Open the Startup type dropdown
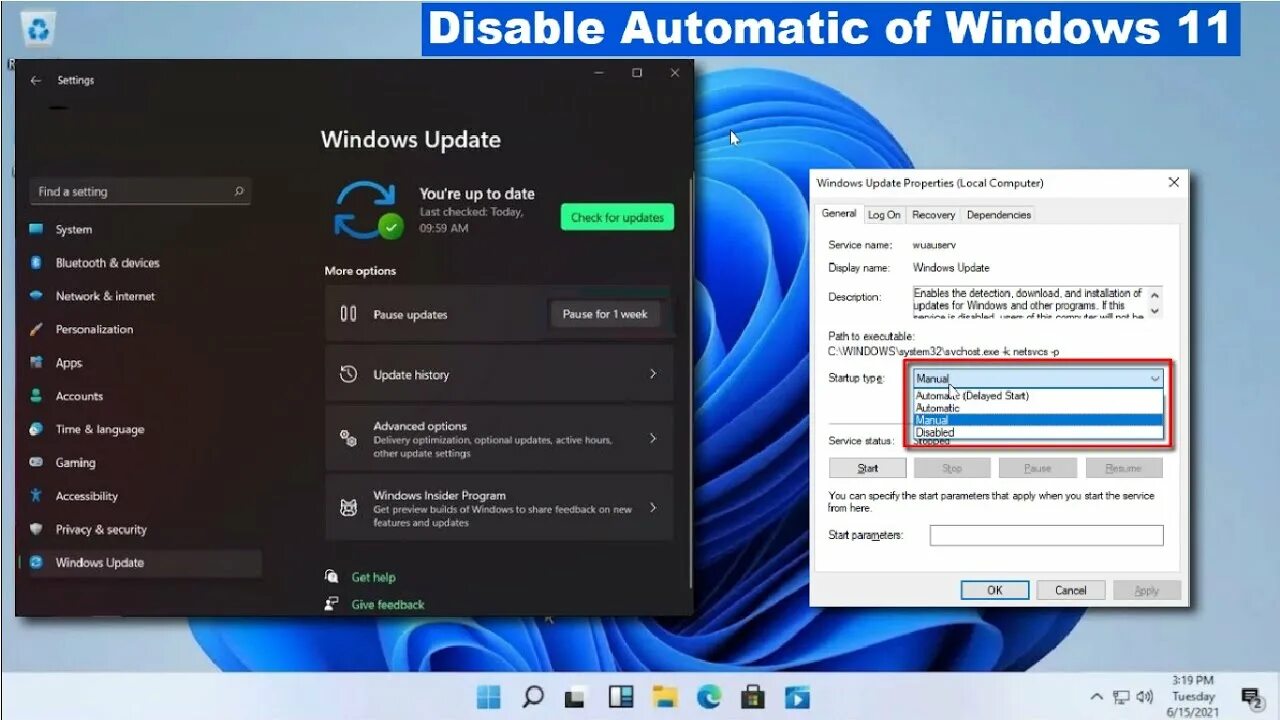The width and height of the screenshot is (1280, 720). click(1038, 378)
